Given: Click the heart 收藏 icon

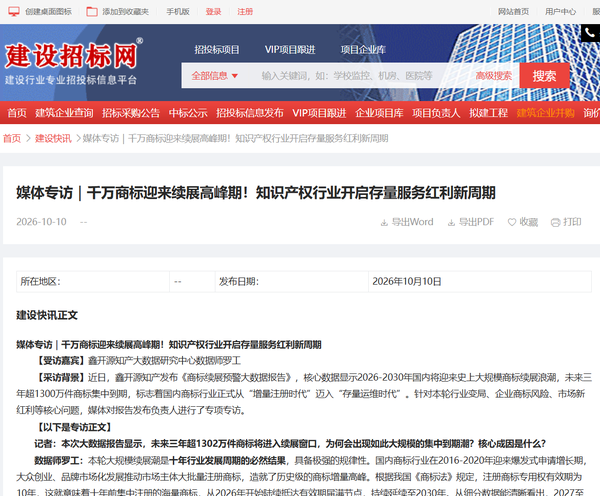Looking at the screenshot, I should (x=512, y=222).
